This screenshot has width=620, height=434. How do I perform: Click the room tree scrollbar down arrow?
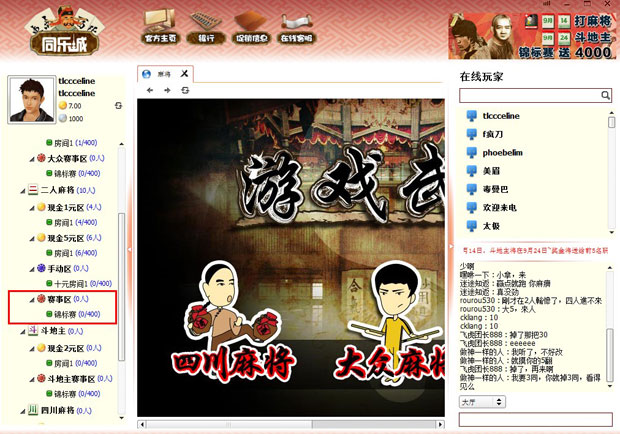pyautogui.click(x=121, y=418)
